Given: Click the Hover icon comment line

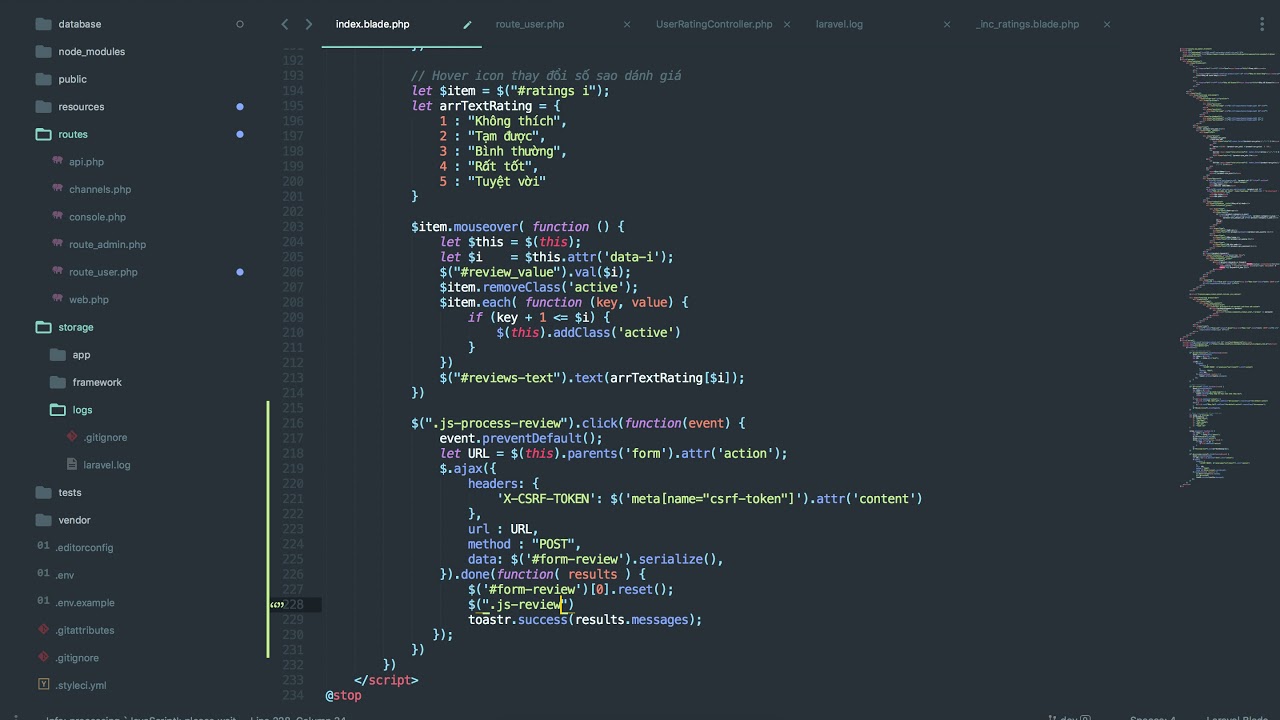Looking at the screenshot, I should click(x=546, y=76).
